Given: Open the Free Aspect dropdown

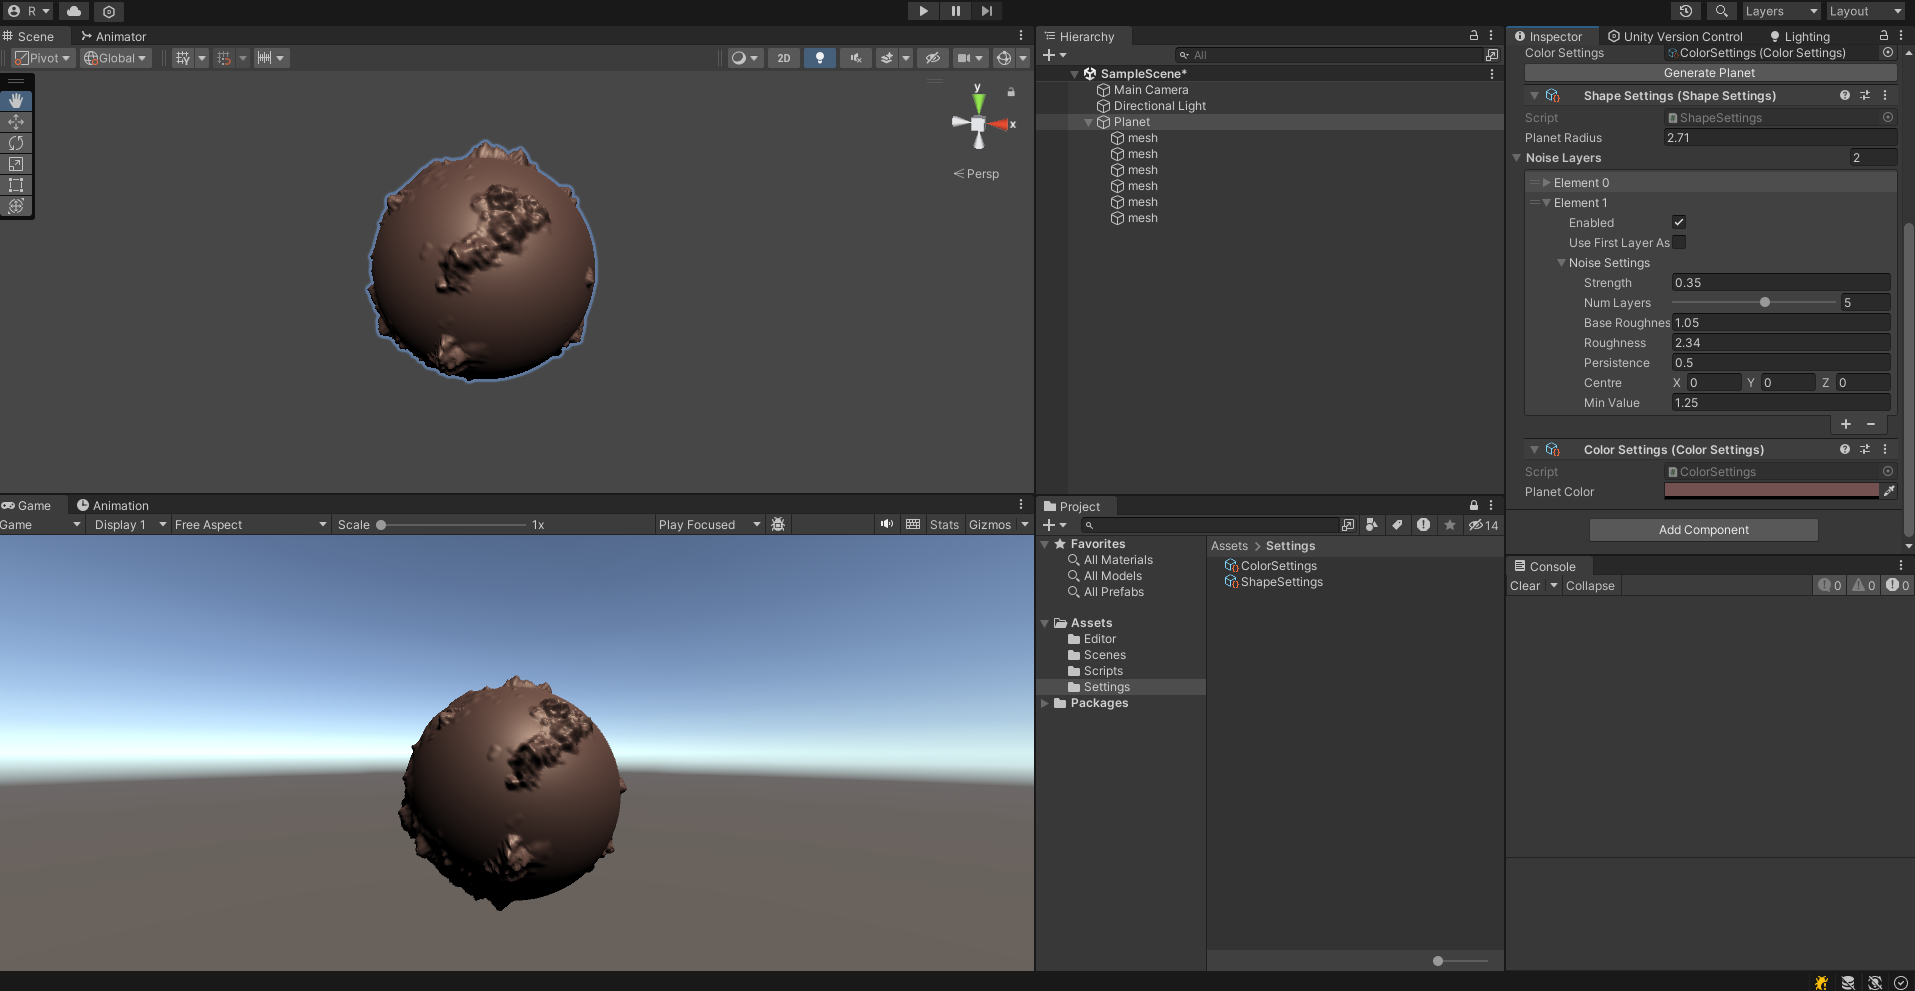Looking at the screenshot, I should click(250, 524).
